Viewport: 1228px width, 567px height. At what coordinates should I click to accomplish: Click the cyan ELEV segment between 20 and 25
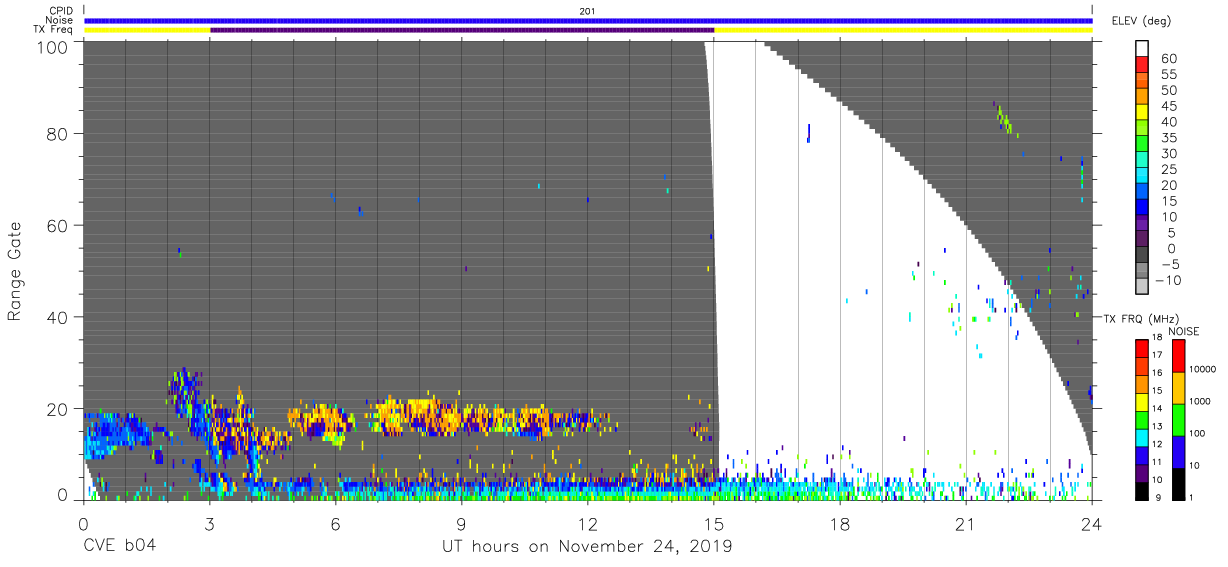point(1142,175)
